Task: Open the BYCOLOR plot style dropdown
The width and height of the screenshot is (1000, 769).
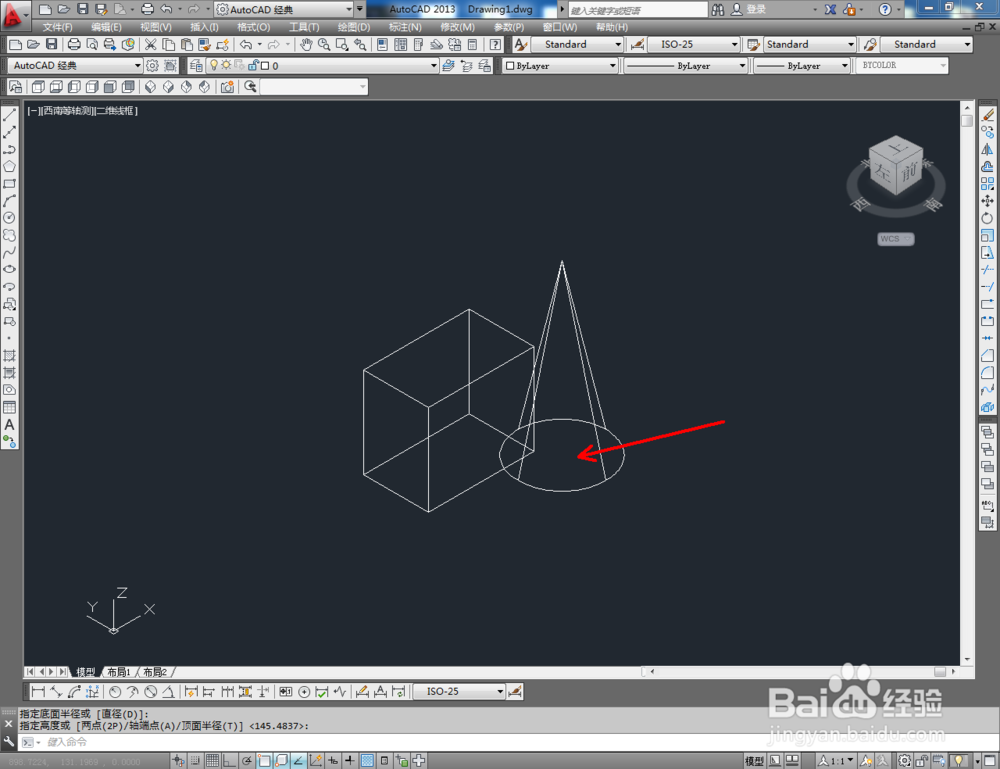Action: point(902,66)
